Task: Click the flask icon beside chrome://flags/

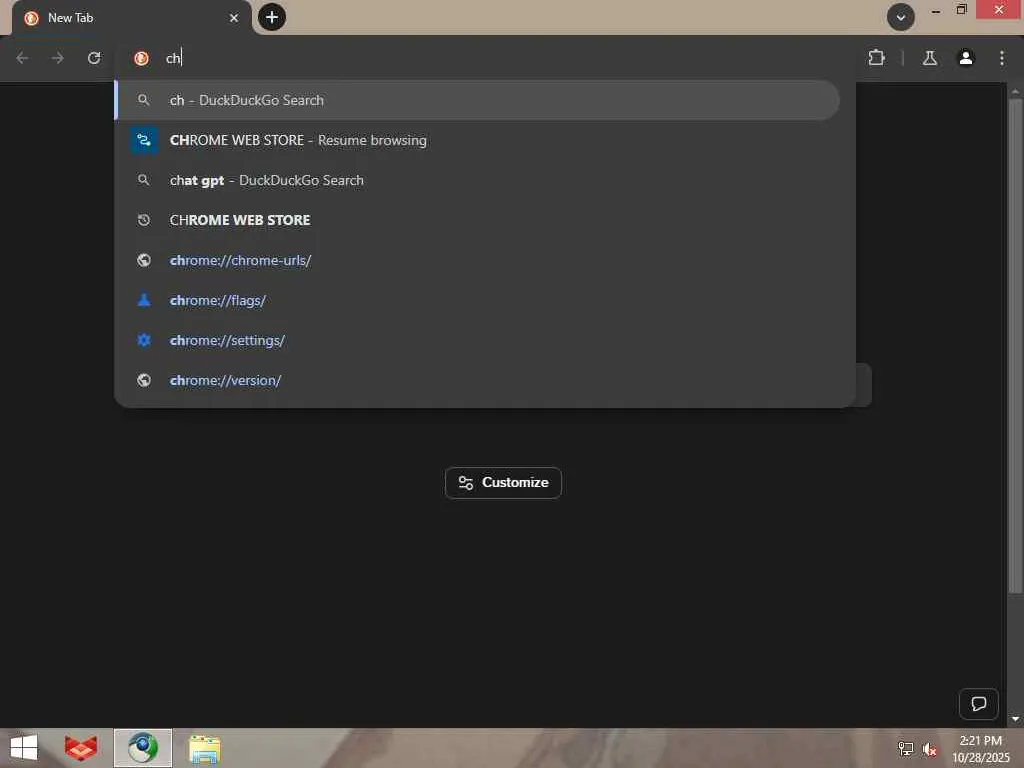Action: click(144, 300)
